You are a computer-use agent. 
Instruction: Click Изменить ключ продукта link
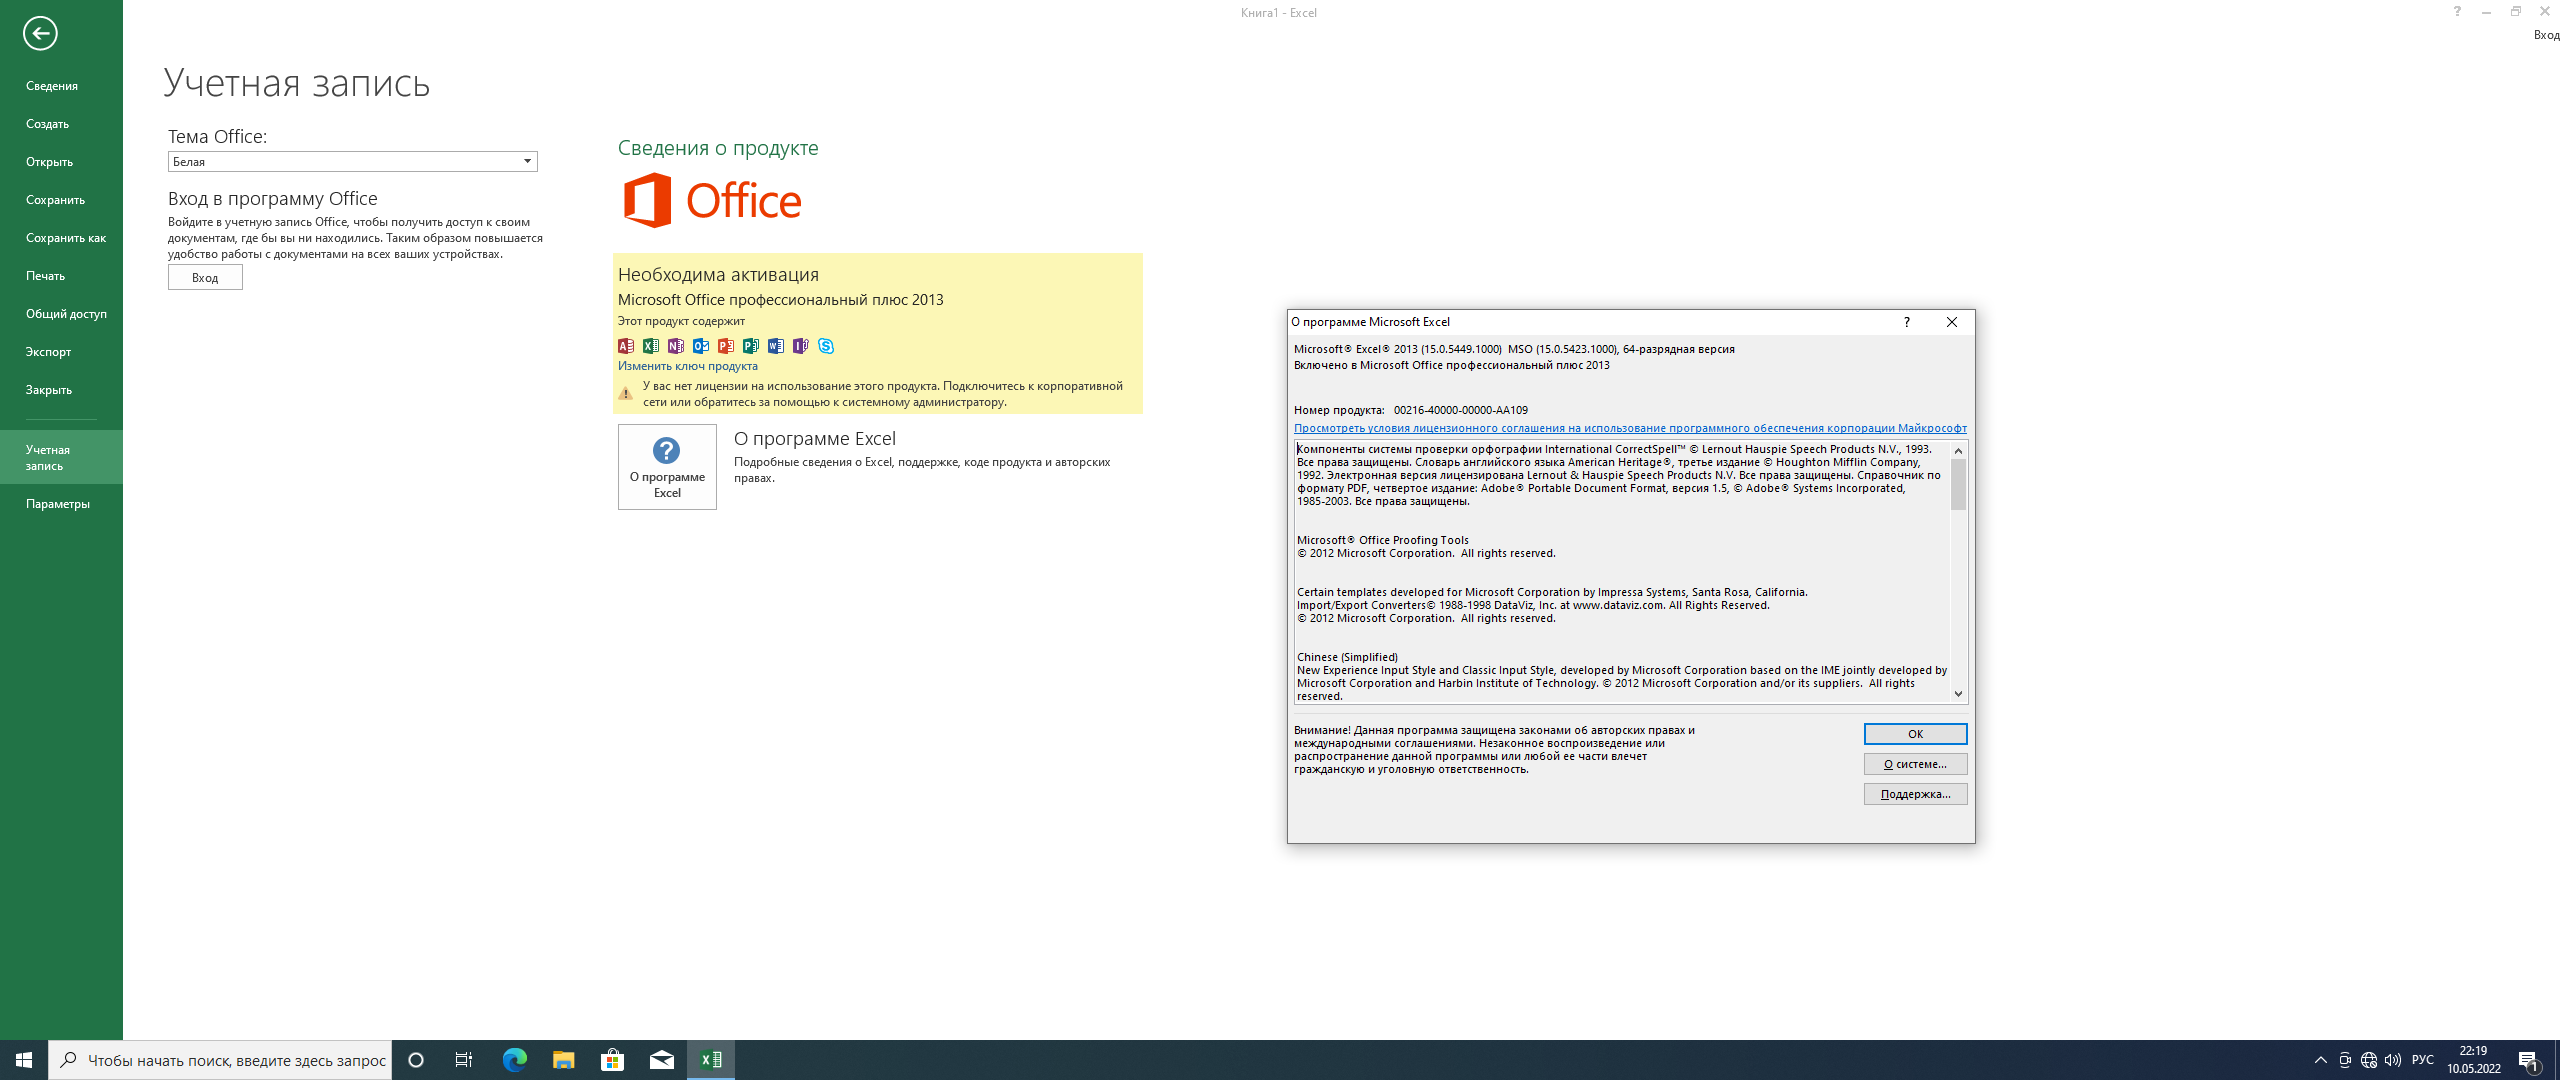coord(688,366)
